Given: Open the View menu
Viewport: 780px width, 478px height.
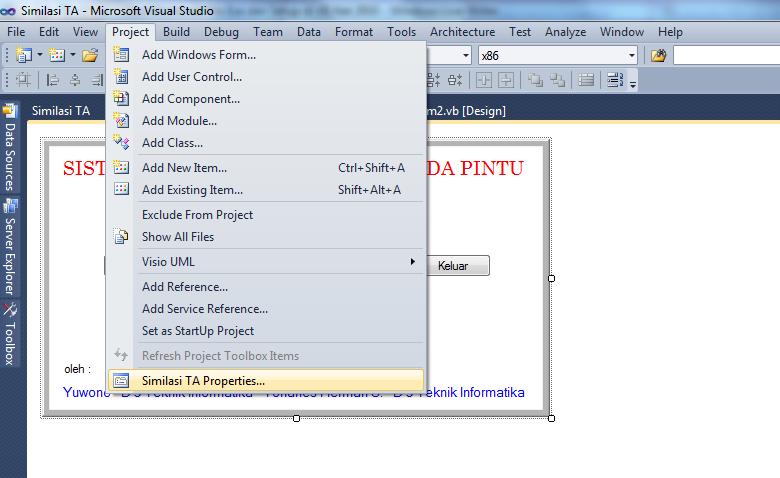Looking at the screenshot, I should 85,32.
